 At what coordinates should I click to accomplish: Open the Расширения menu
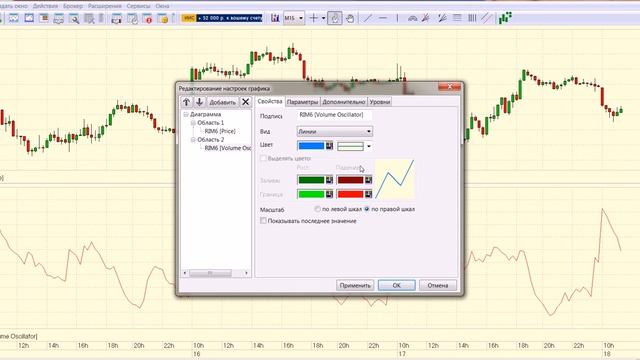104,6
